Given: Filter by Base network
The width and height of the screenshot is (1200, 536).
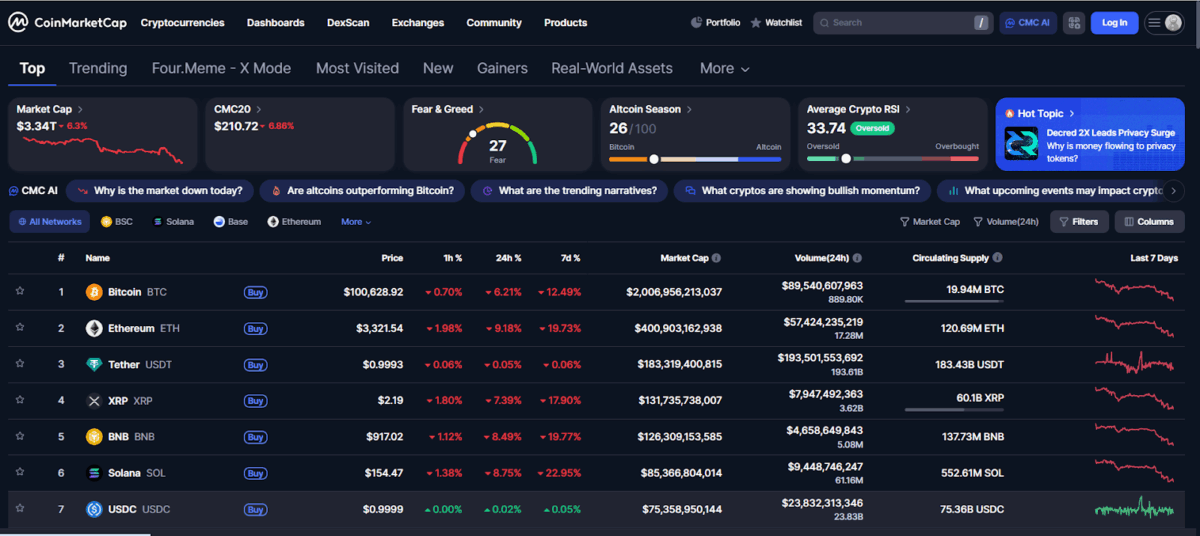Looking at the screenshot, I should click(x=230, y=222).
